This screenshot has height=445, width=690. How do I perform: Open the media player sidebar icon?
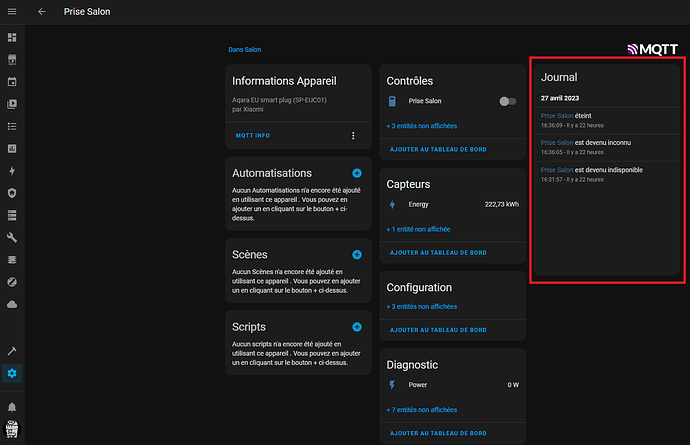(x=12, y=104)
